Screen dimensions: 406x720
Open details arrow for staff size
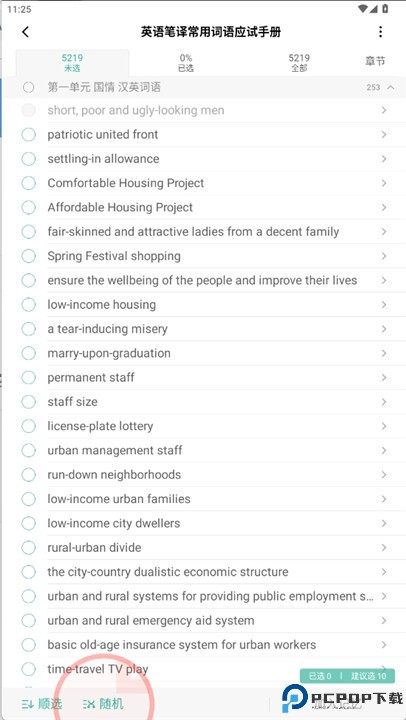(x=383, y=402)
